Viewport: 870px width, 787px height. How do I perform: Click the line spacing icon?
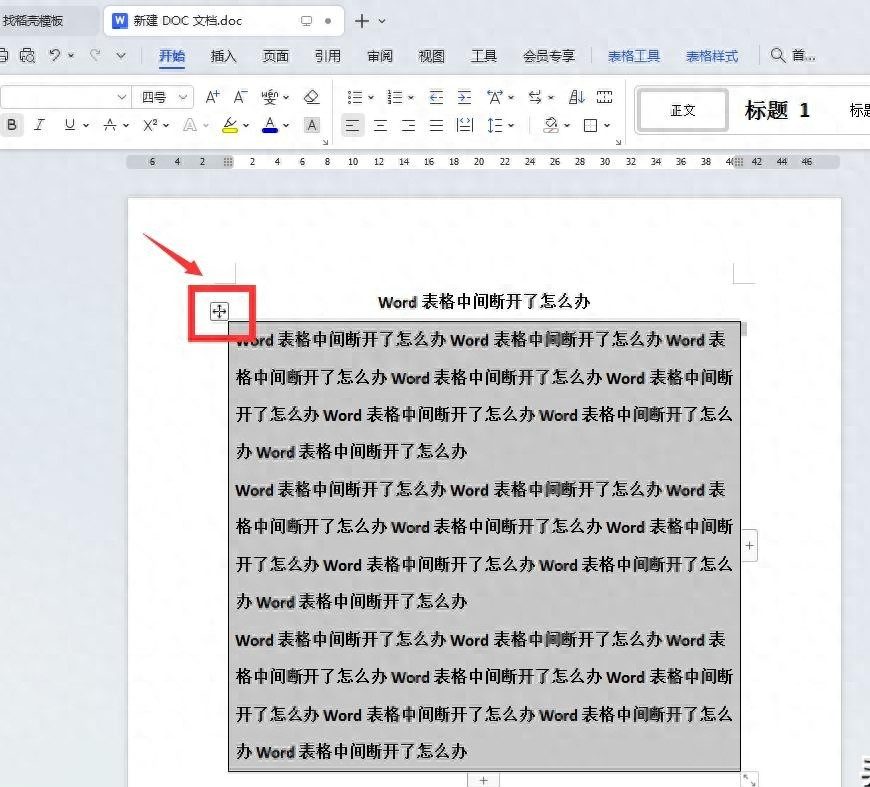pos(494,125)
